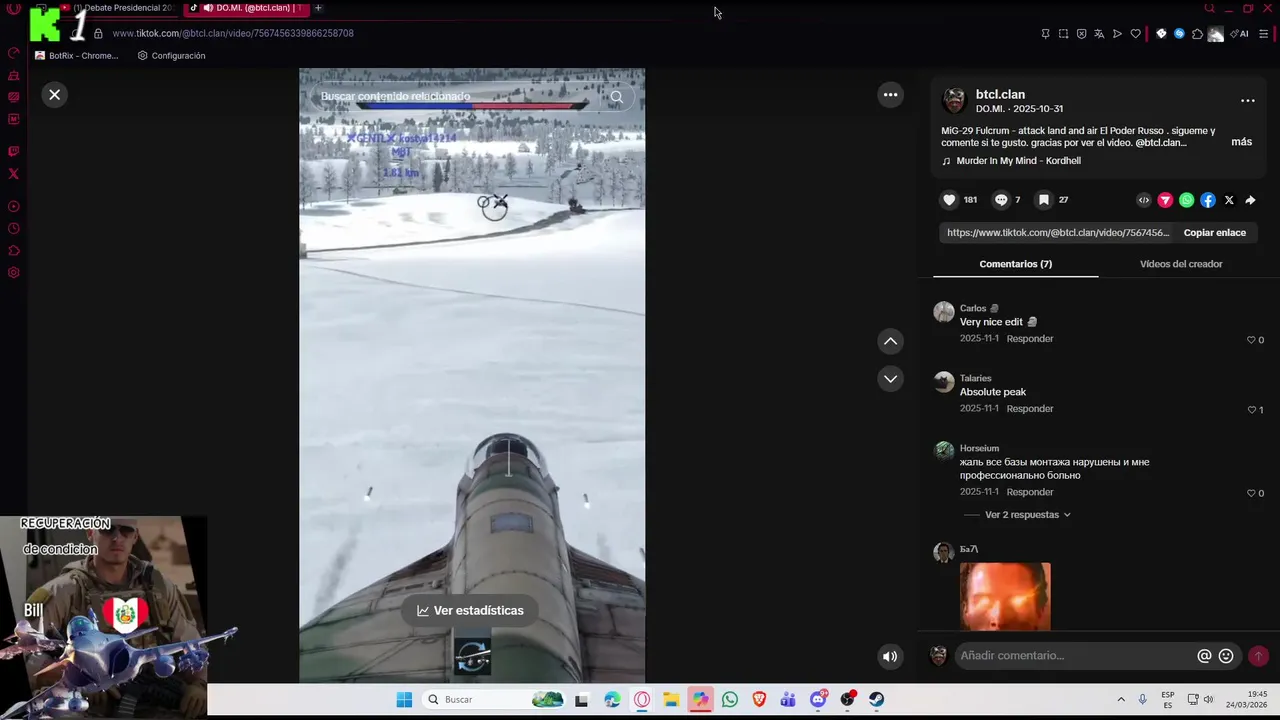Open the image in Ба7\ comment

pos(1005,597)
